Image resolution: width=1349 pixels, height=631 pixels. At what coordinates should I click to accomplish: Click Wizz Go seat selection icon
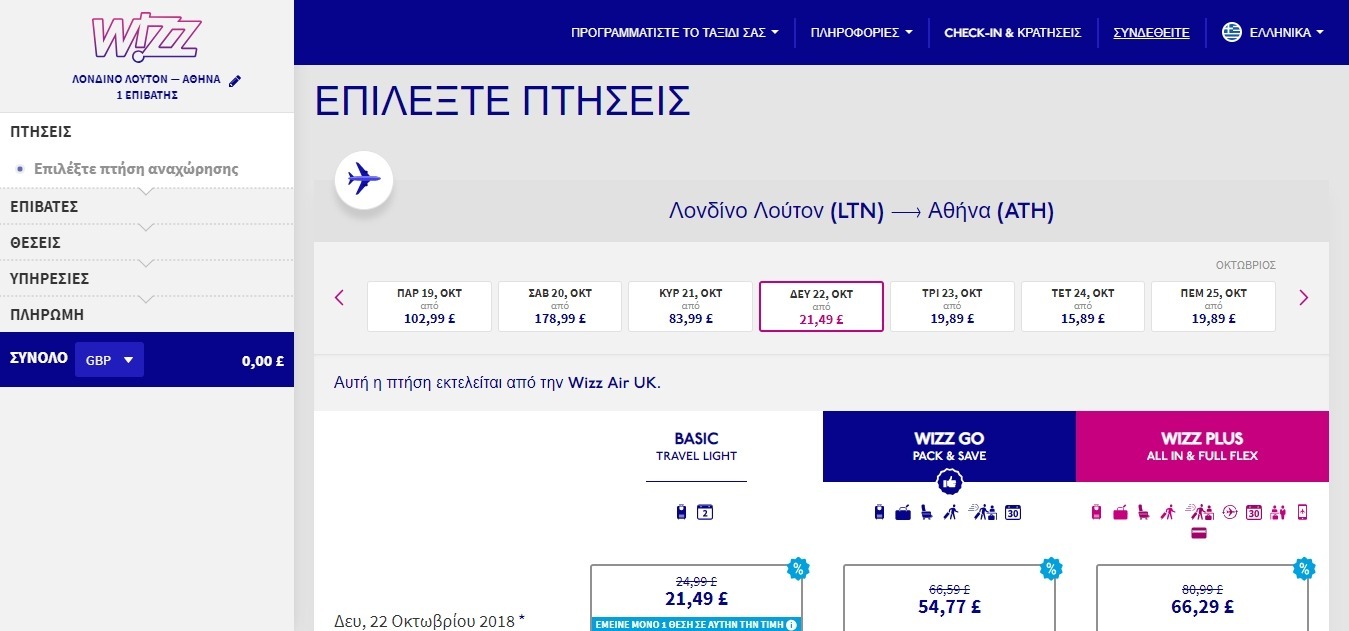coord(926,512)
